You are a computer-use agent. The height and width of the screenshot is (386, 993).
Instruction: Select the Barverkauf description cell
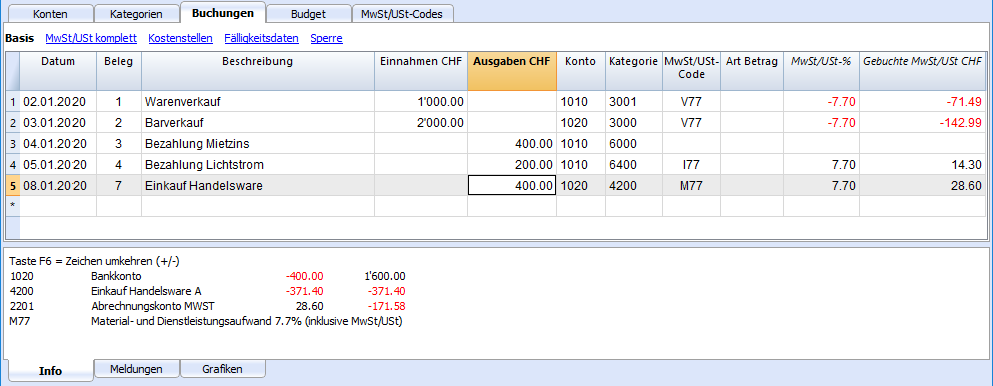pos(258,122)
